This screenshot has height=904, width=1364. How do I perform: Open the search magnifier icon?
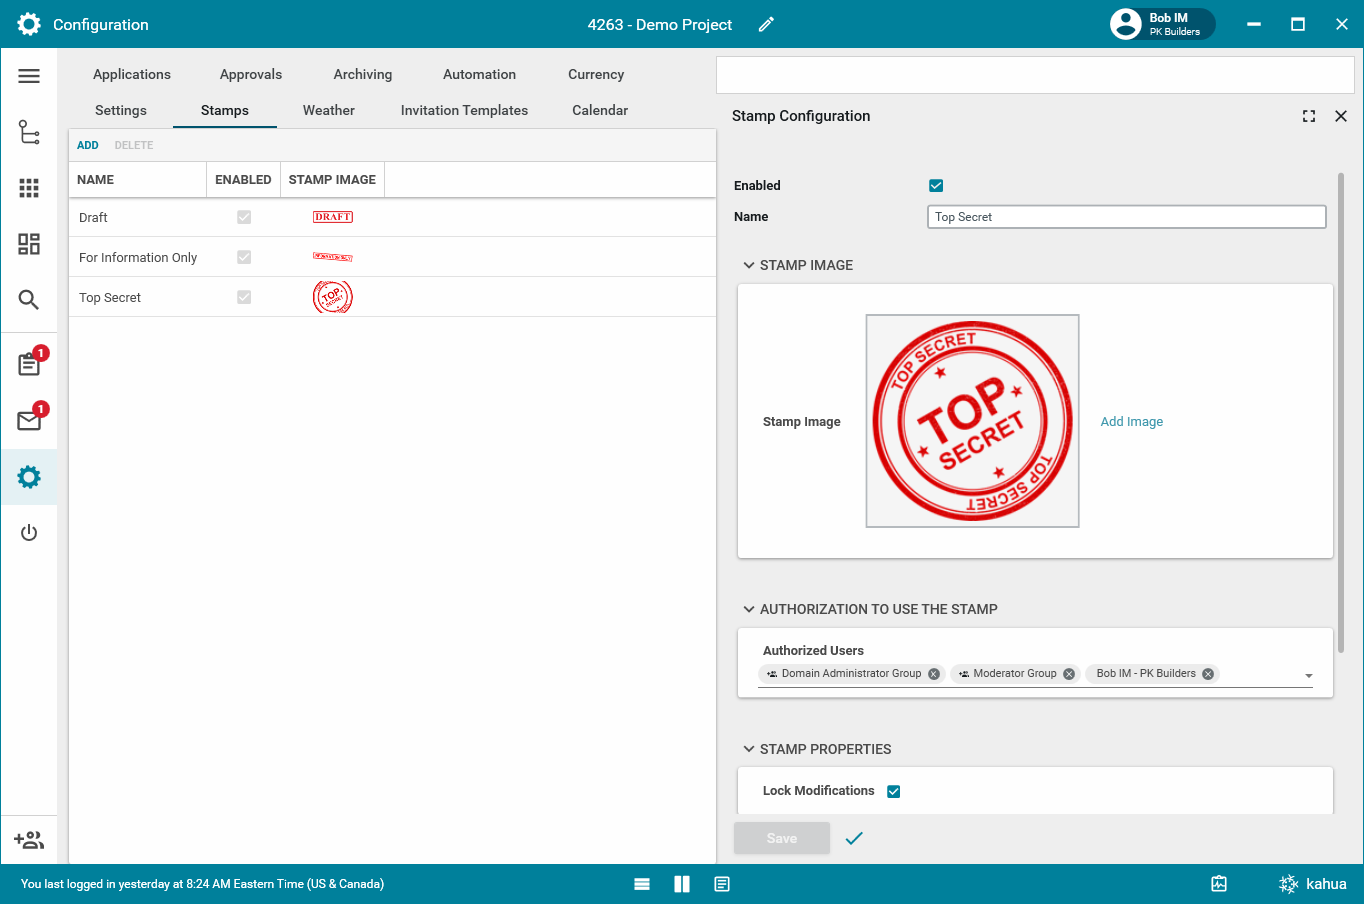click(x=29, y=300)
